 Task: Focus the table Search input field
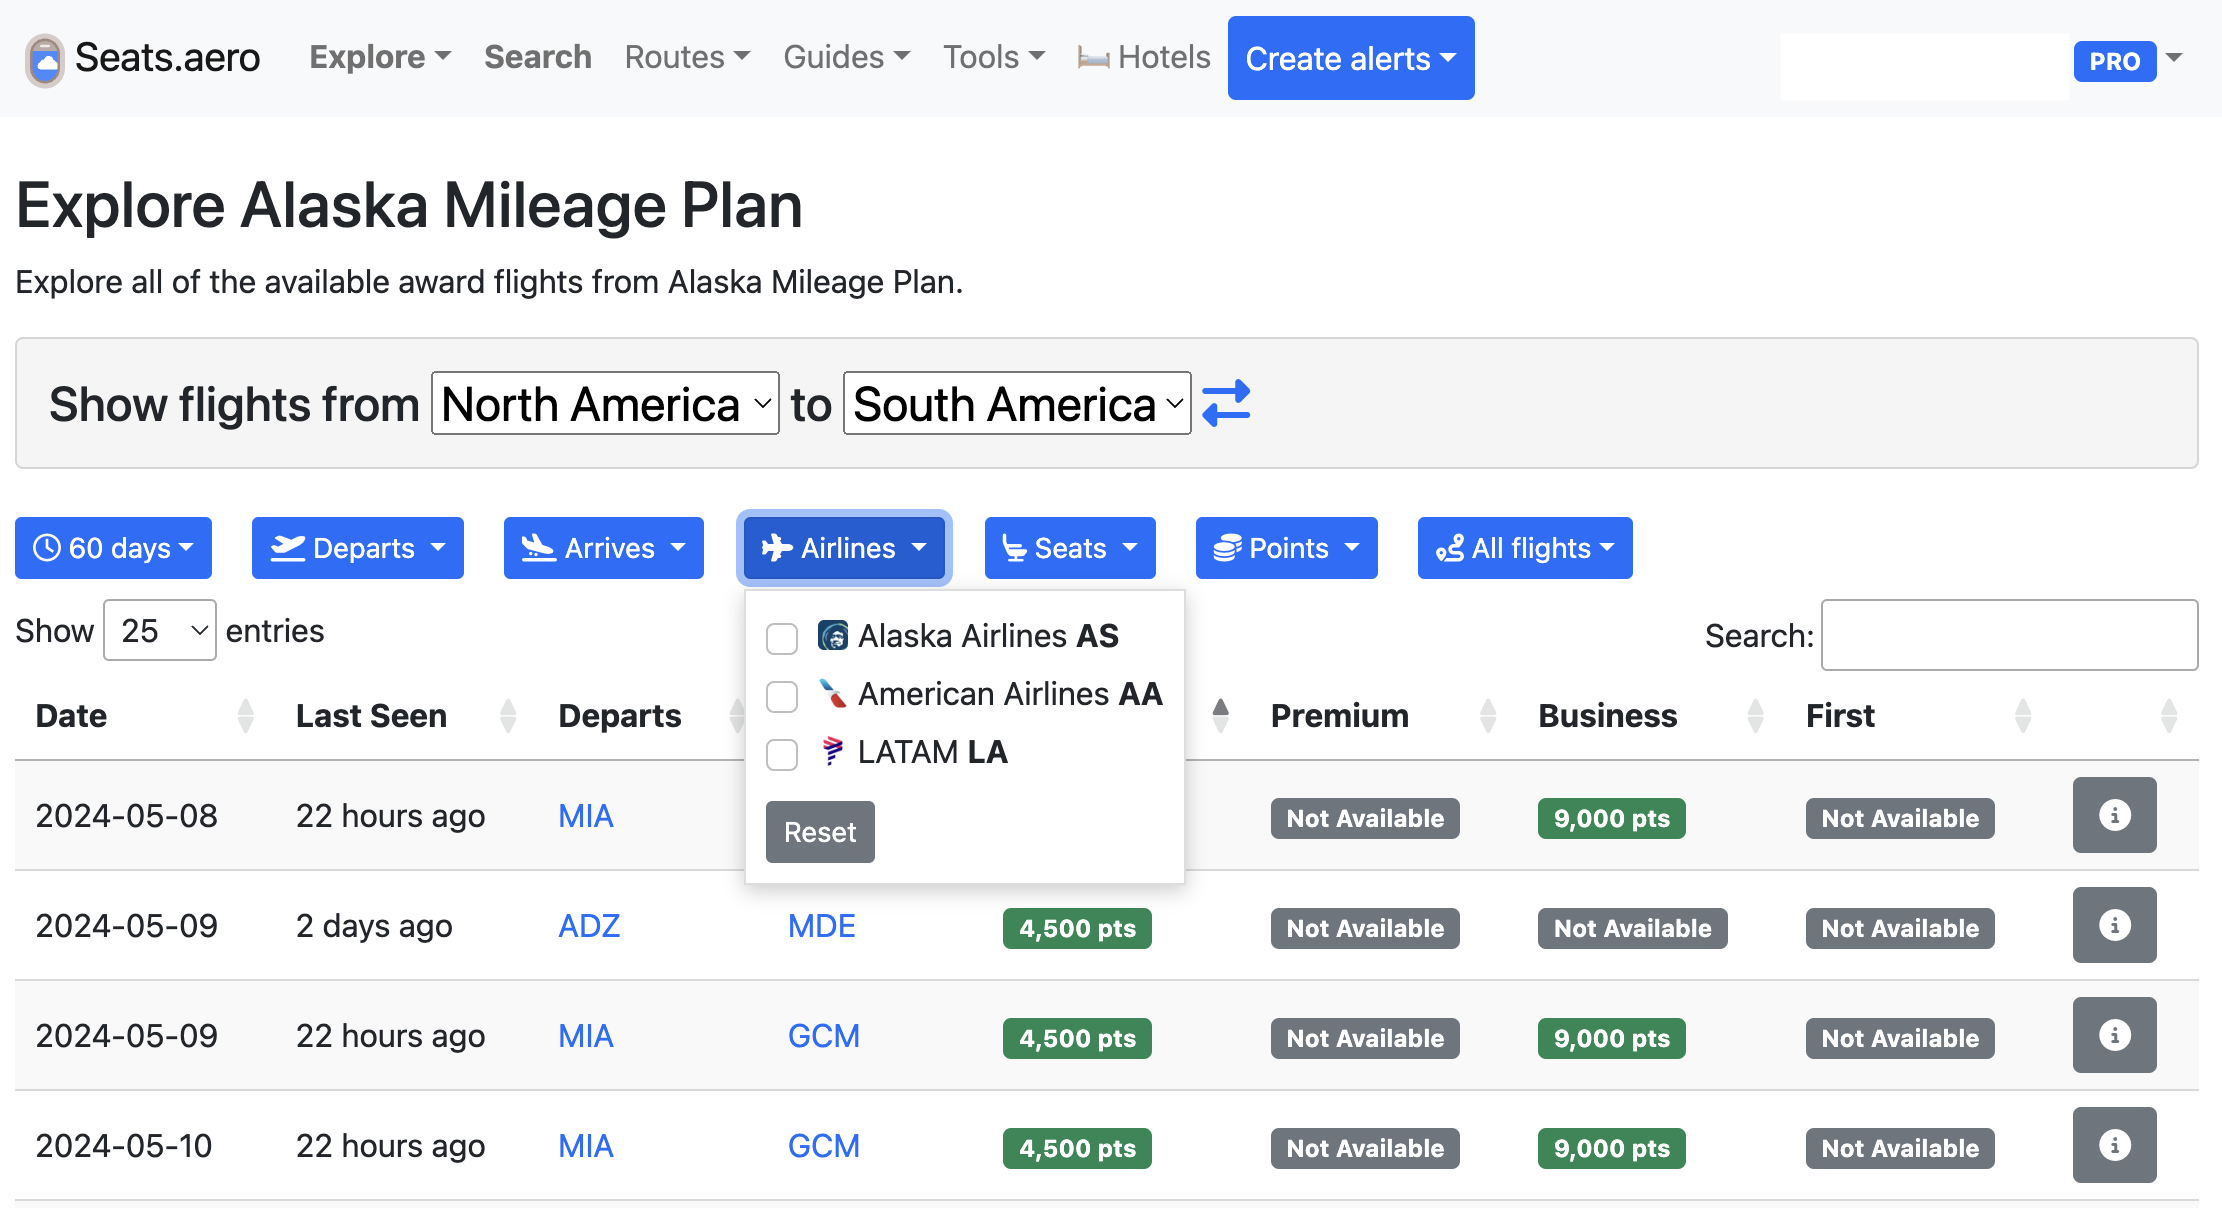2009,635
